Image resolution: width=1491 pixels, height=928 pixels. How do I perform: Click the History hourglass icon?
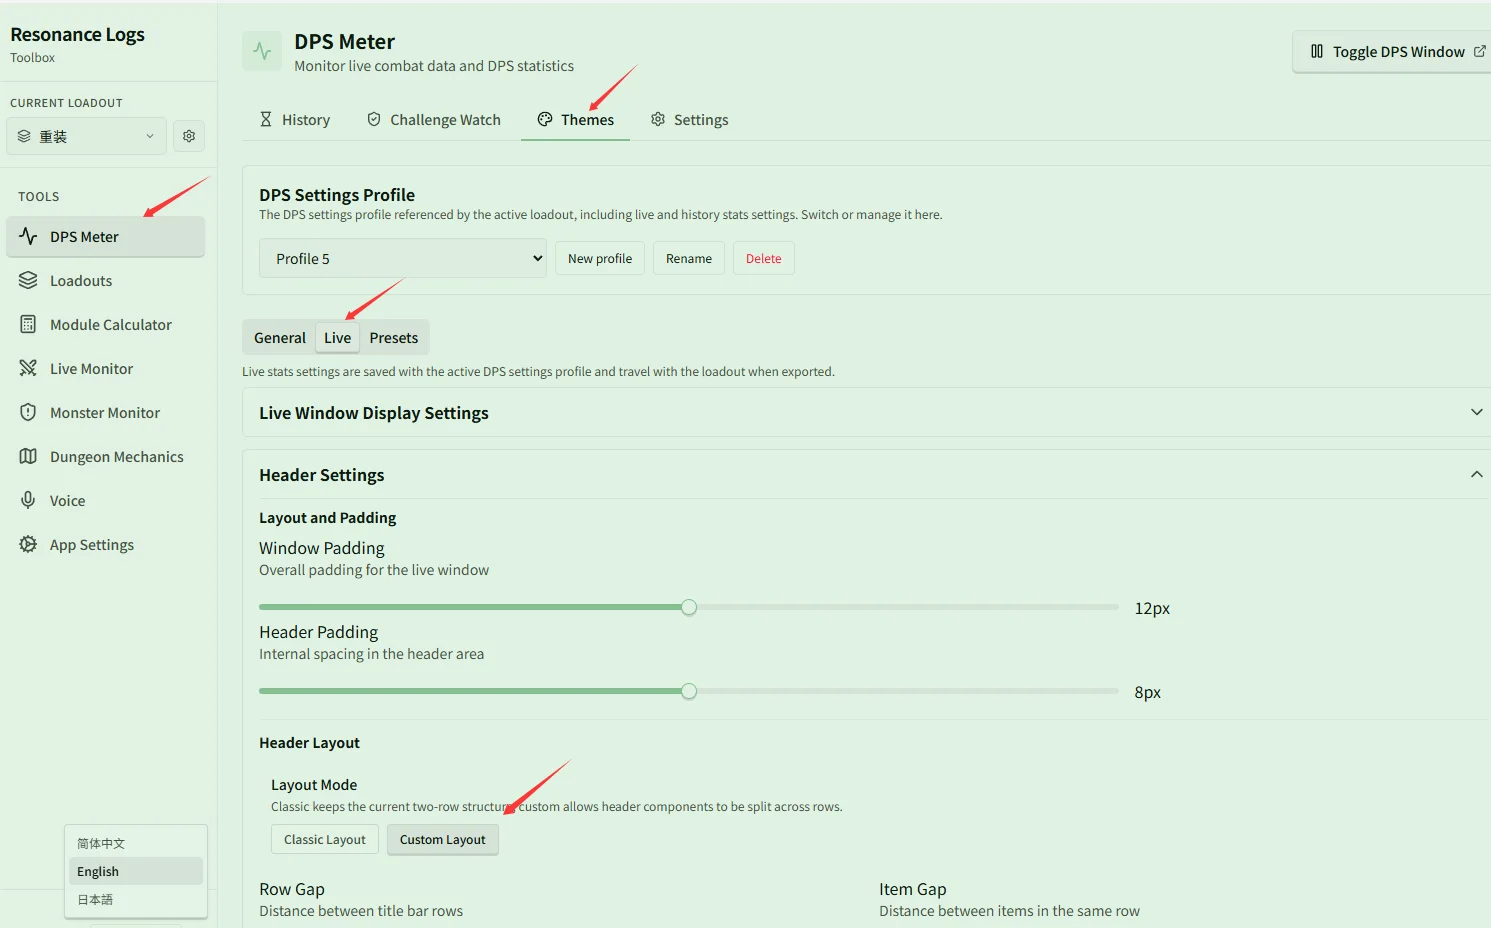click(x=266, y=119)
